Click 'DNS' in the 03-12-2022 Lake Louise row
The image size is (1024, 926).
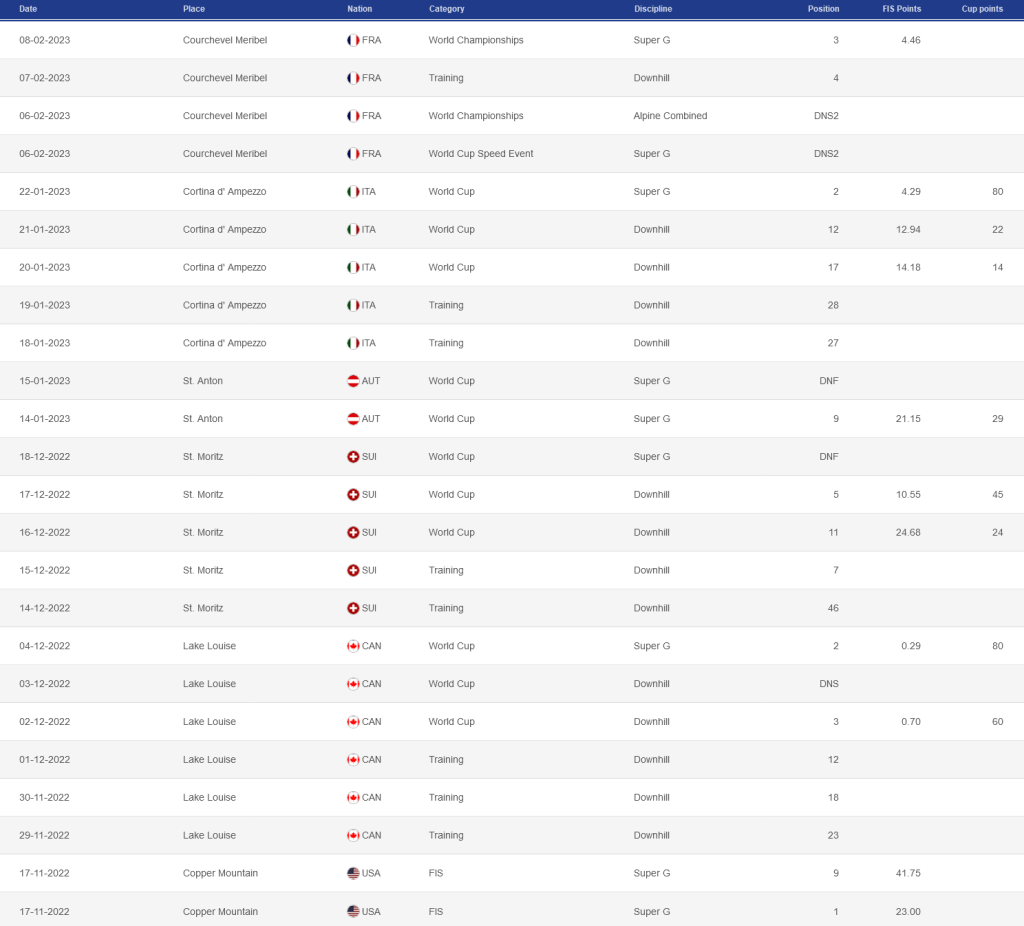pyautogui.click(x=829, y=684)
